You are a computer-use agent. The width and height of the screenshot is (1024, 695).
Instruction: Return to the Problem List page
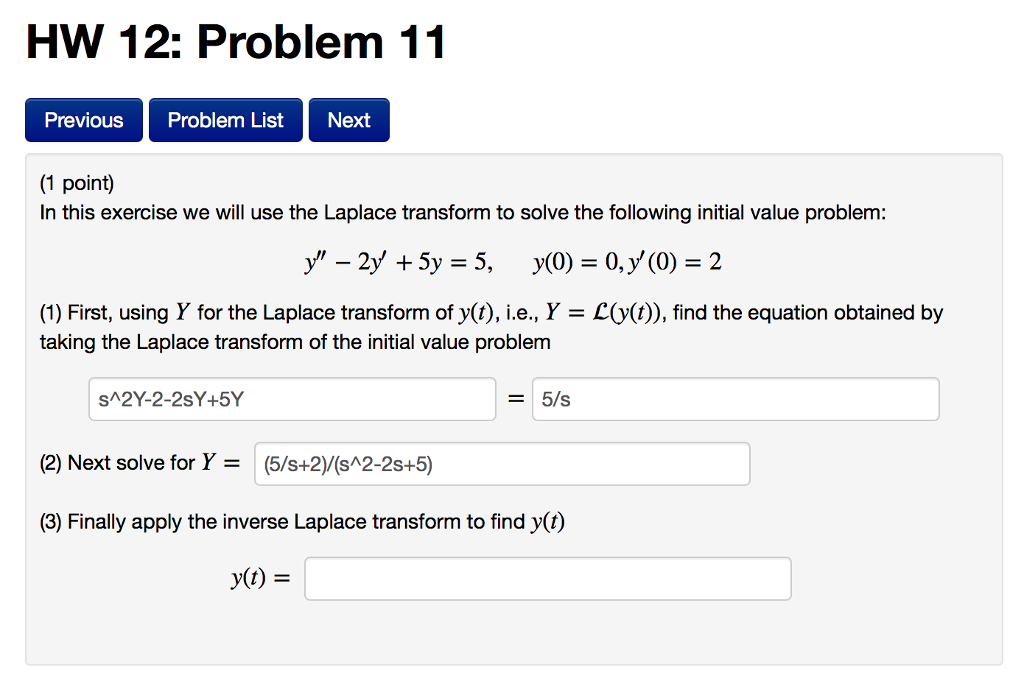point(225,119)
